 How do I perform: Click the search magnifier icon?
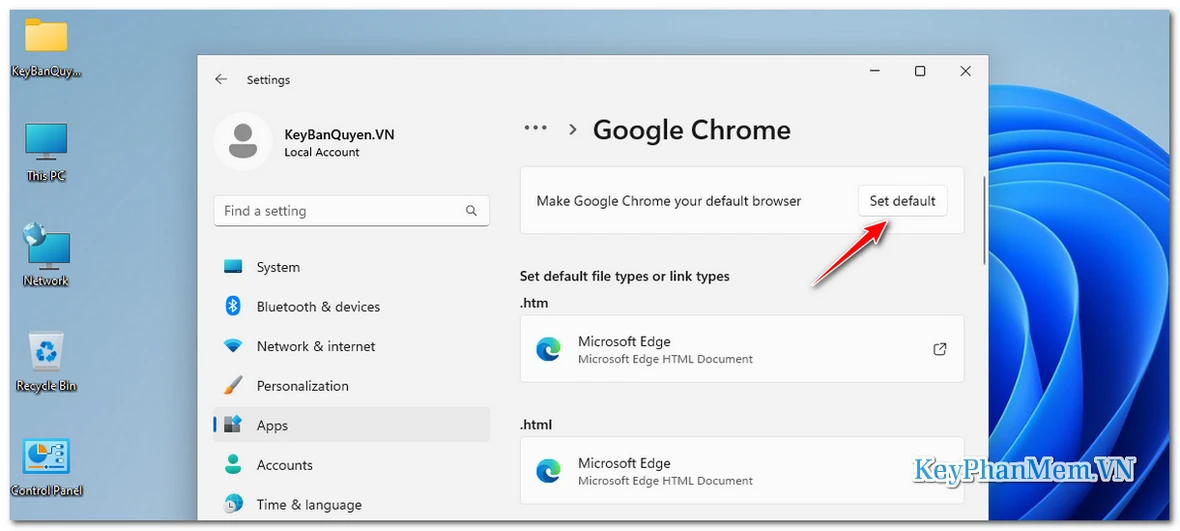(x=471, y=211)
